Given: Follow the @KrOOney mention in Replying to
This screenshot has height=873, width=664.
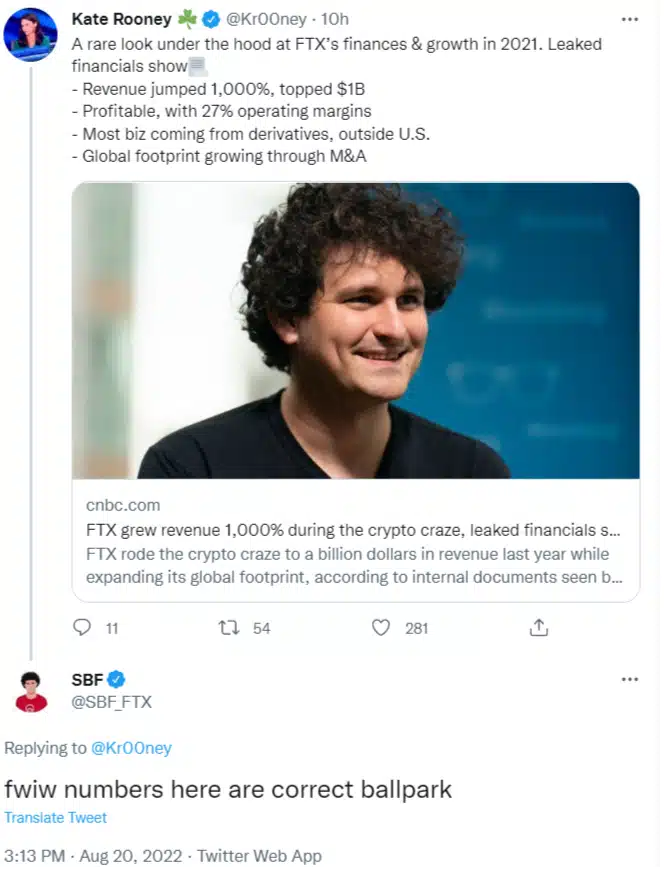Looking at the screenshot, I should click(131, 748).
